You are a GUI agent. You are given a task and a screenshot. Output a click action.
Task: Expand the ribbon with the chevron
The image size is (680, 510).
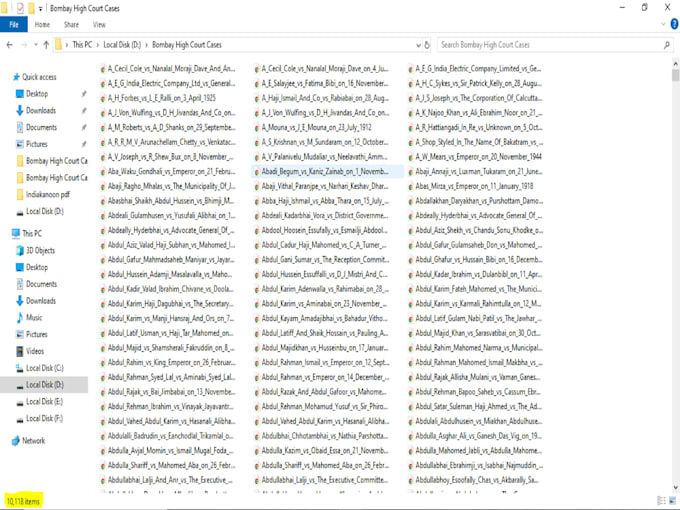point(663,24)
